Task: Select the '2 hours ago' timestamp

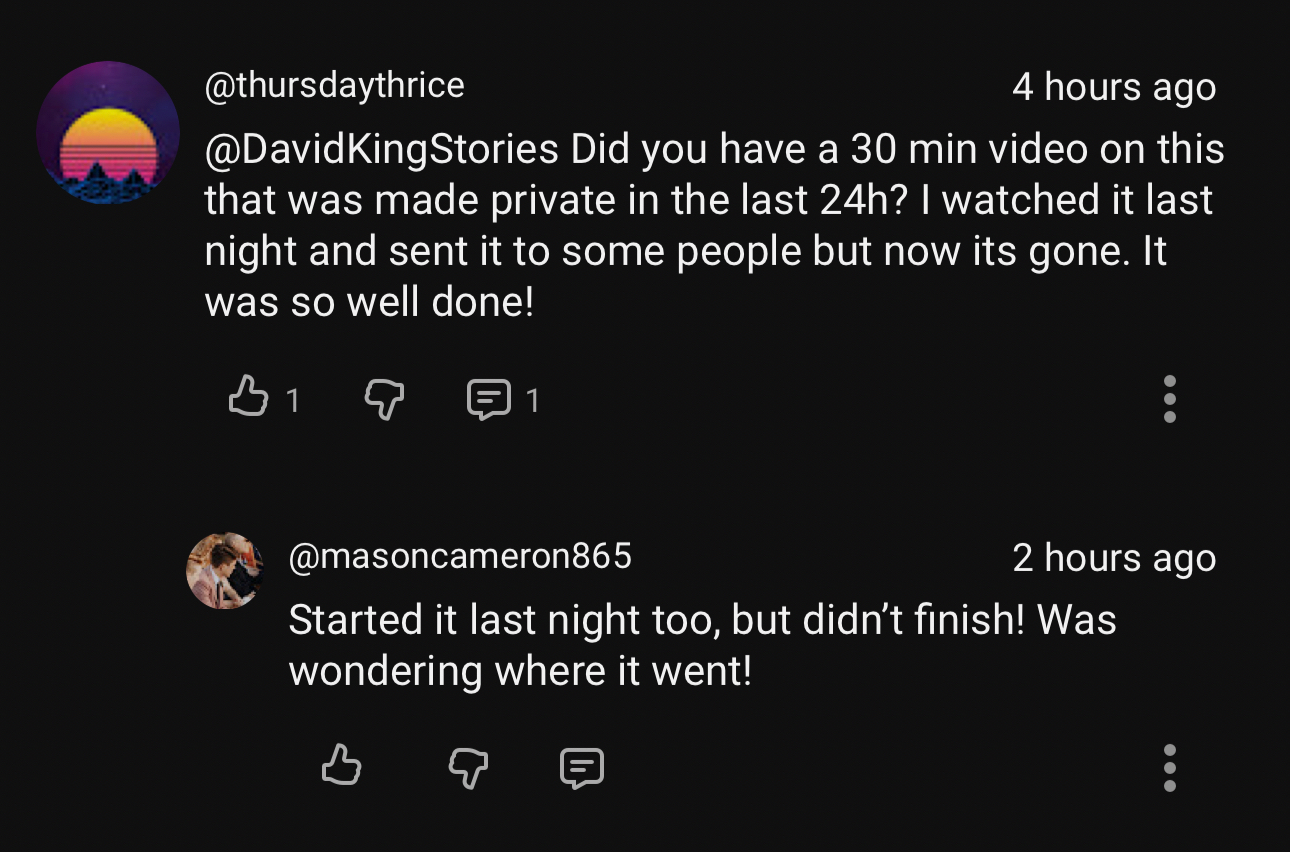Action: 1113,558
